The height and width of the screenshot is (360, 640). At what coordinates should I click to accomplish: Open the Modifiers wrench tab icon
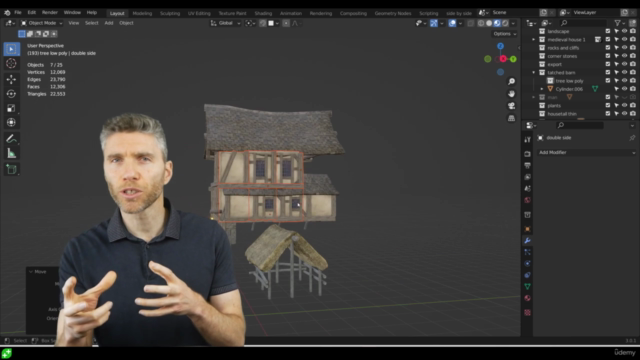tap(527, 241)
